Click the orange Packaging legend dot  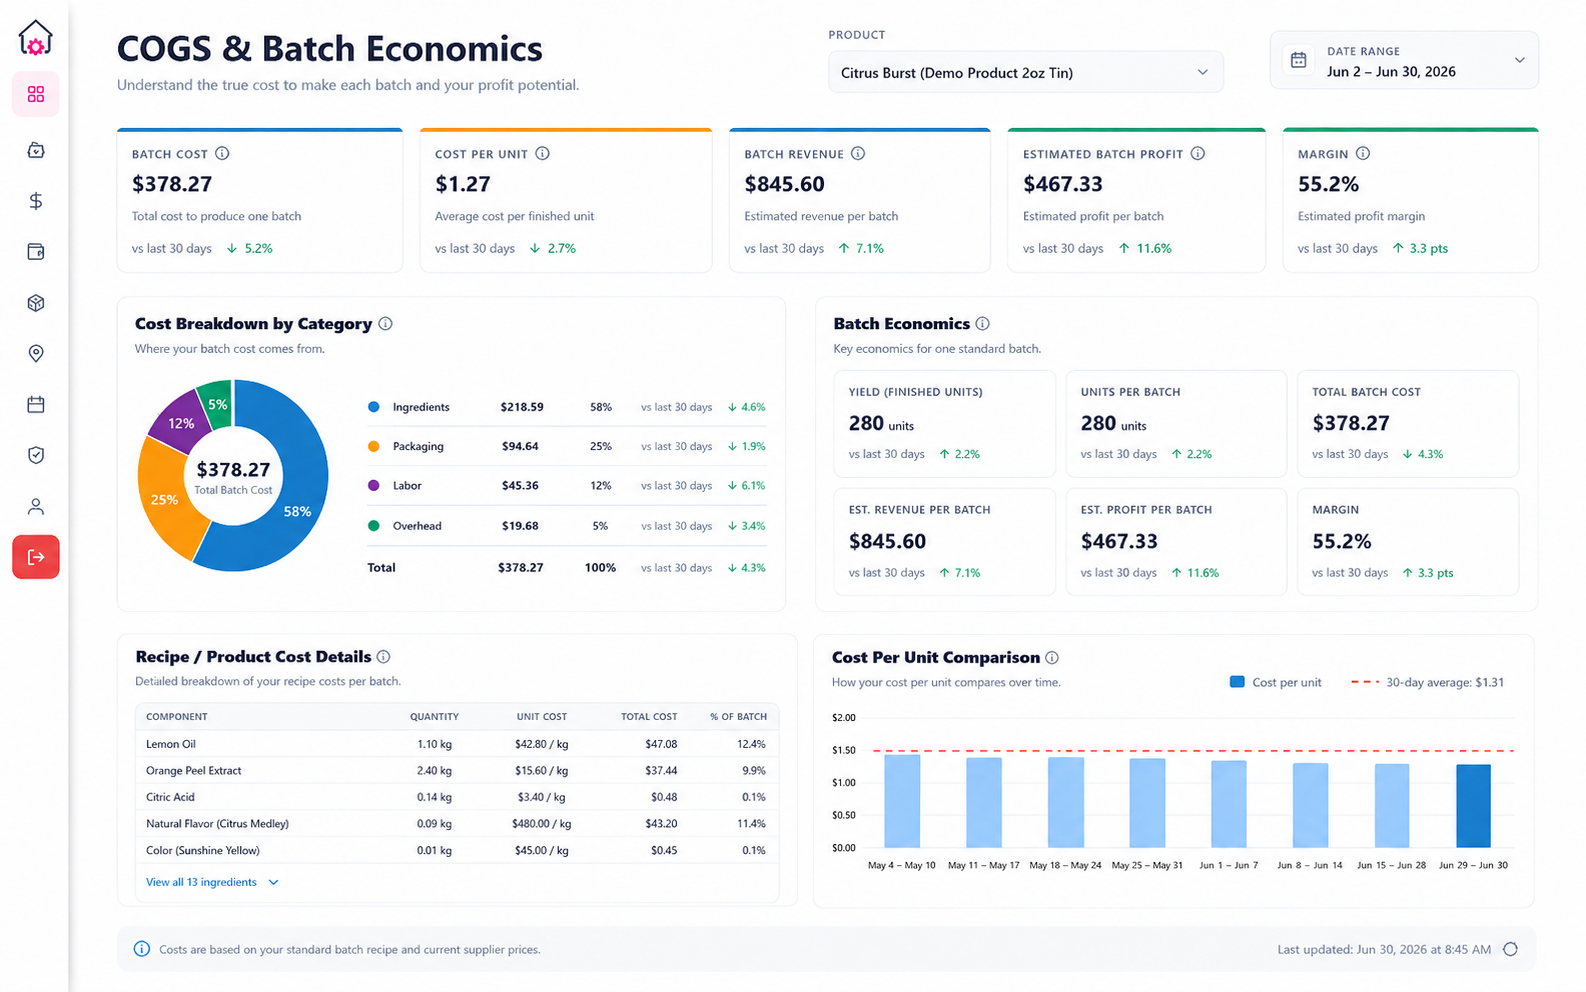[x=374, y=446]
